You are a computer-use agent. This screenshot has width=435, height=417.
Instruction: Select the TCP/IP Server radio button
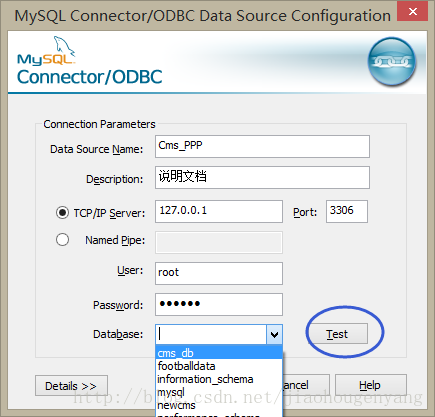click(x=62, y=212)
